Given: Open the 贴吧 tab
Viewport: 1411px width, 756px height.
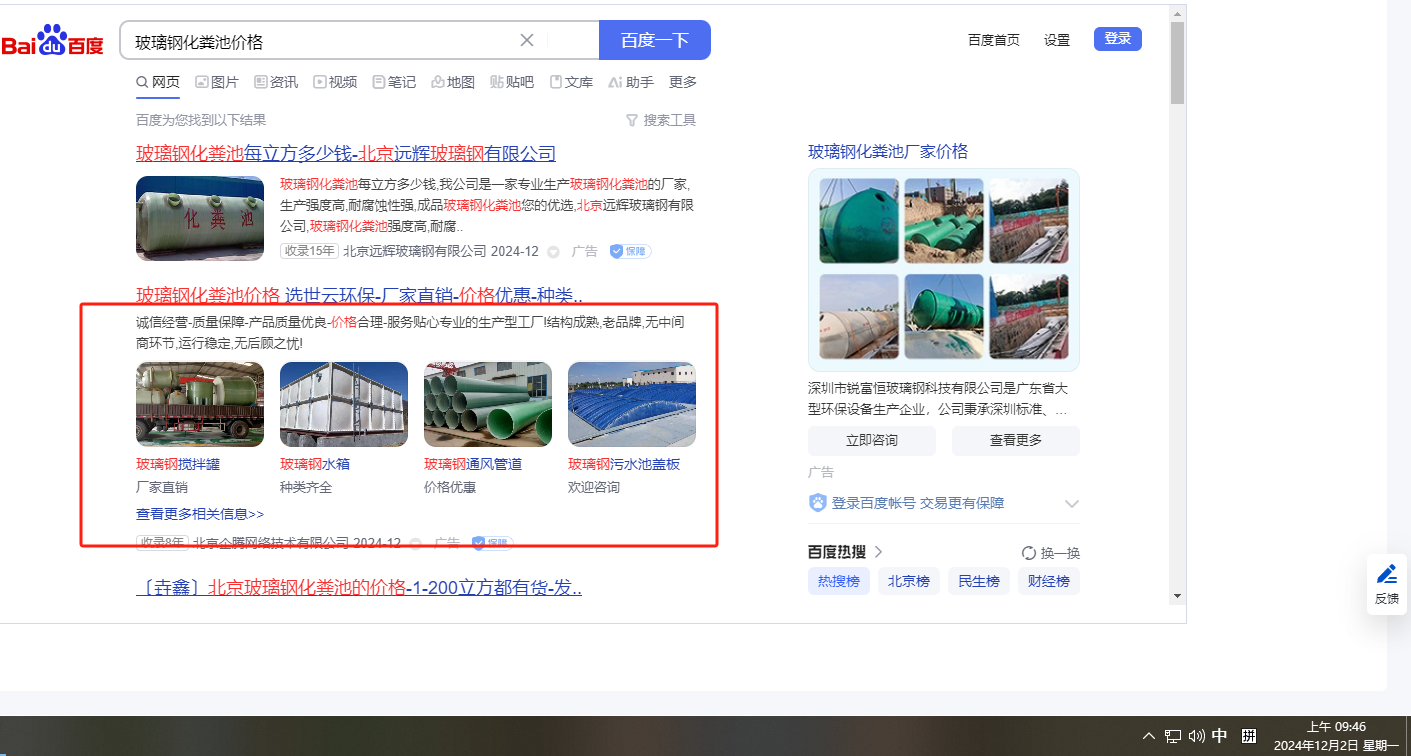Looking at the screenshot, I should 512,82.
